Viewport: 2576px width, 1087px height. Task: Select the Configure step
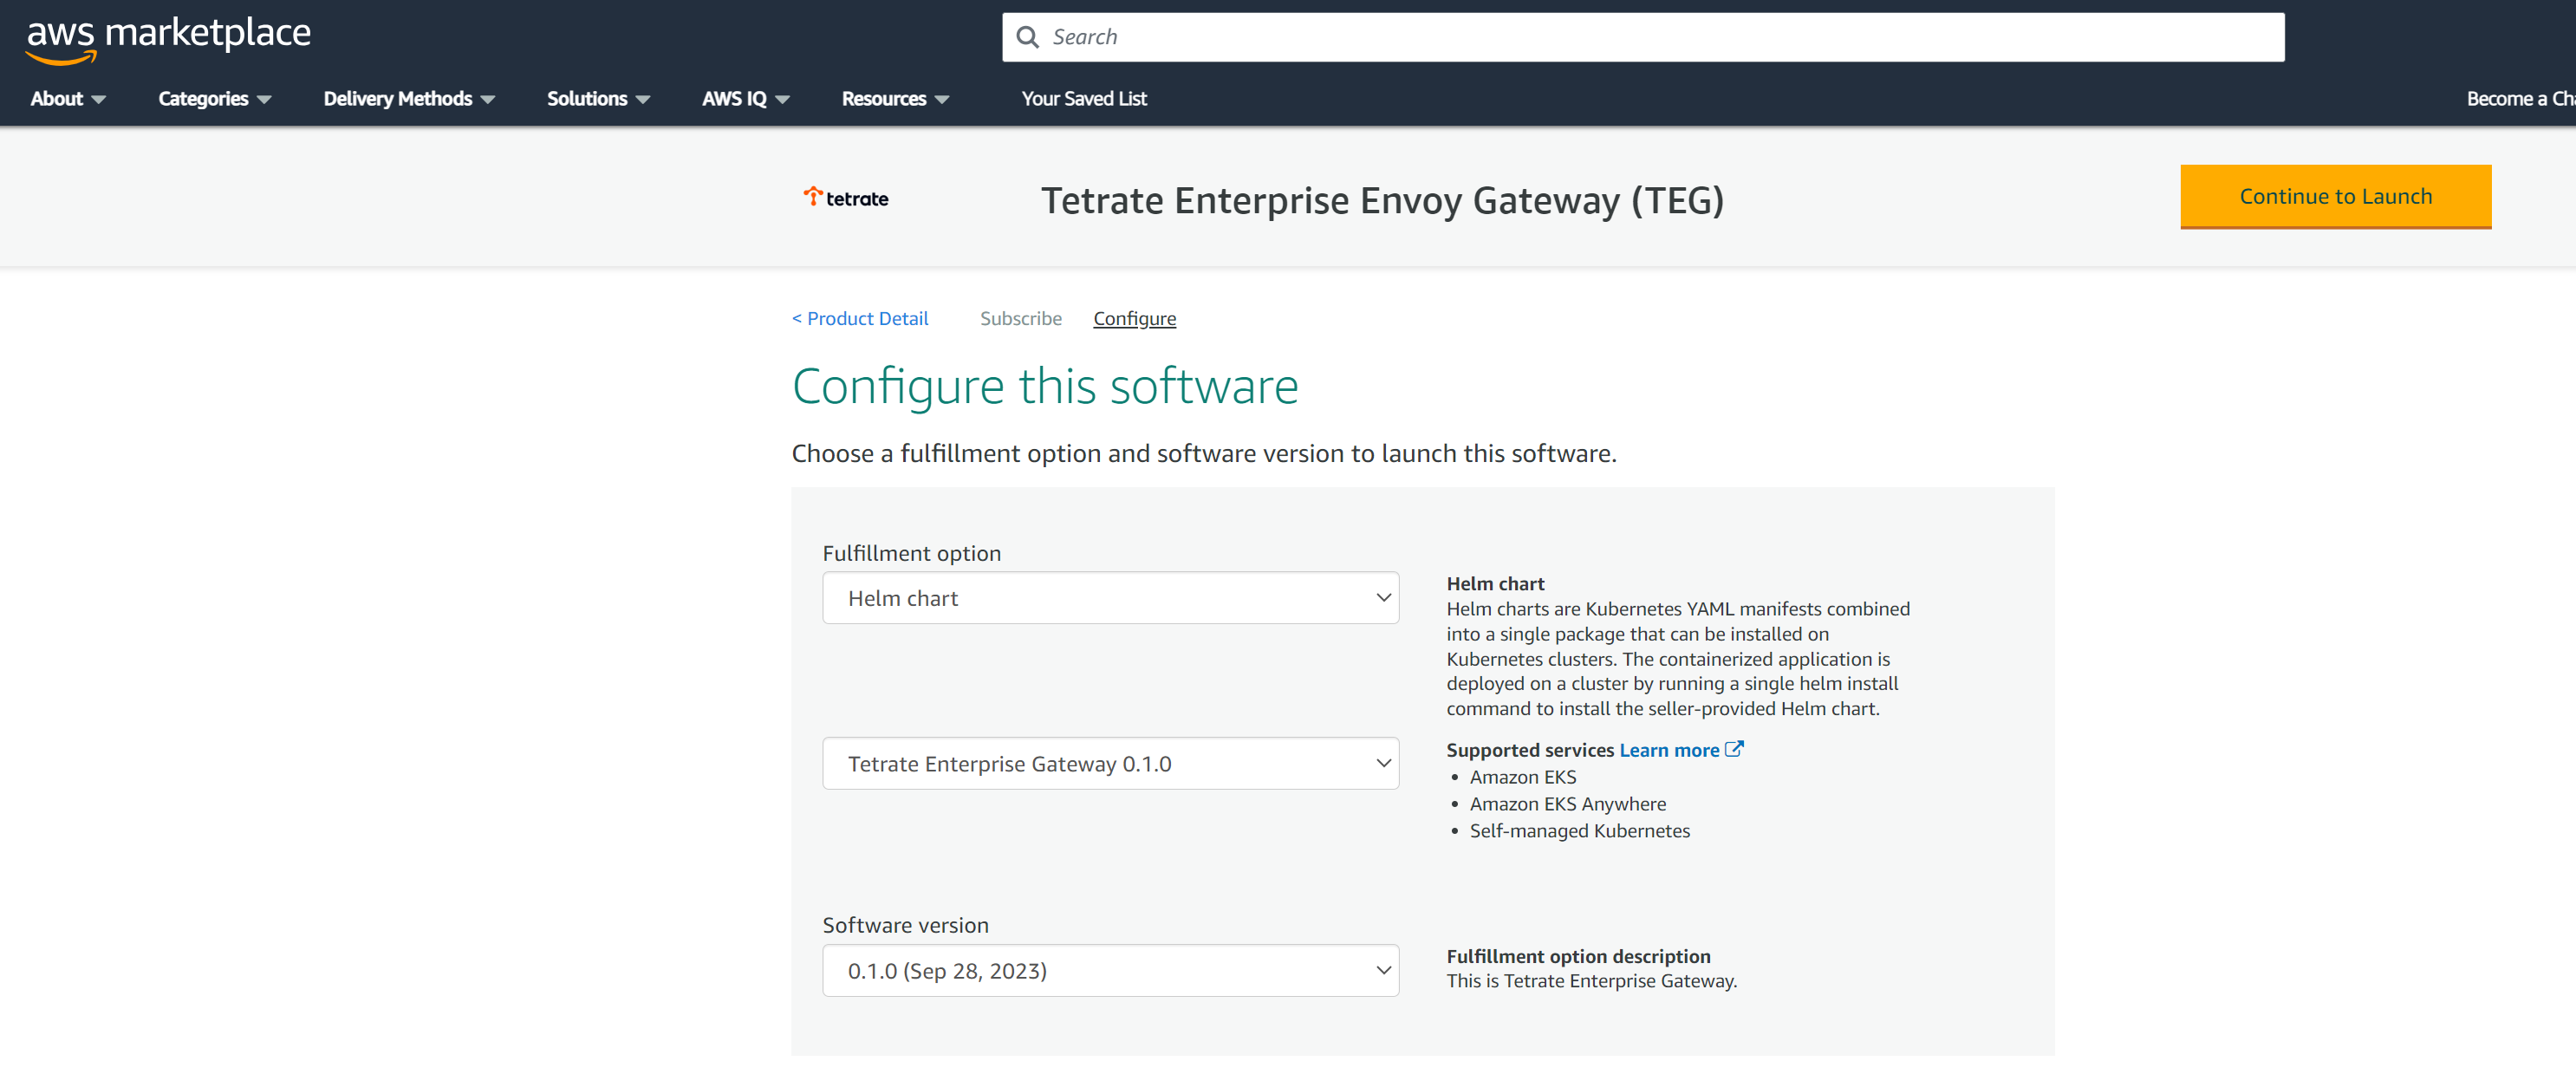pos(1134,318)
